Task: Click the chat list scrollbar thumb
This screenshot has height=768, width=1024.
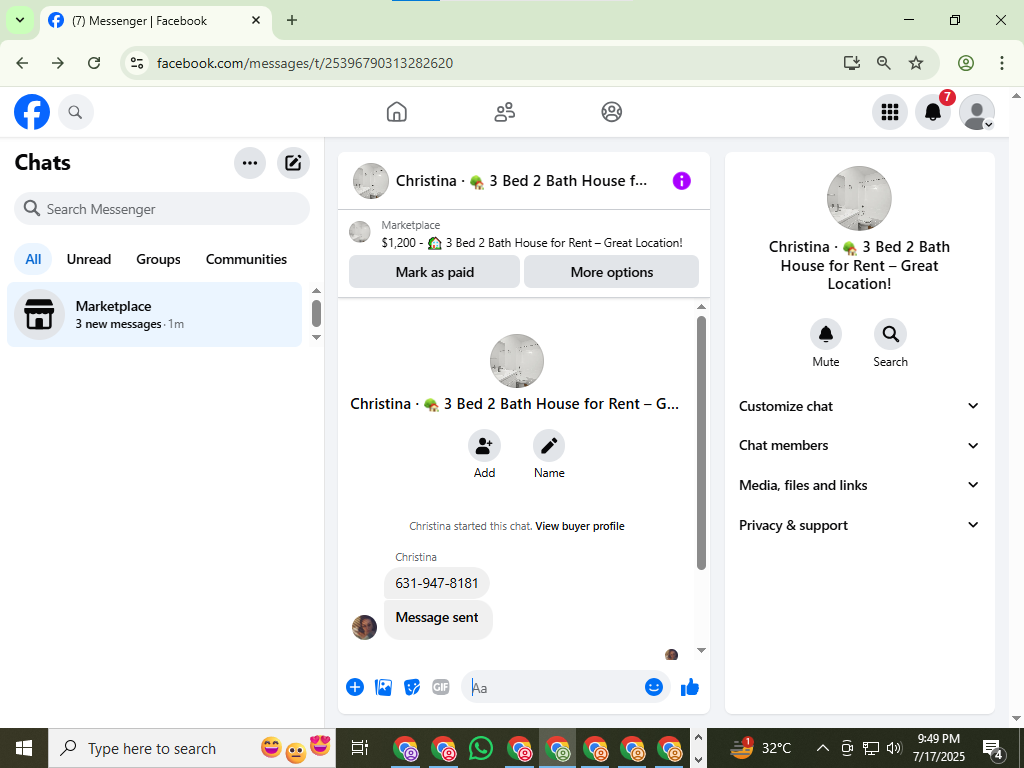Action: click(316, 313)
